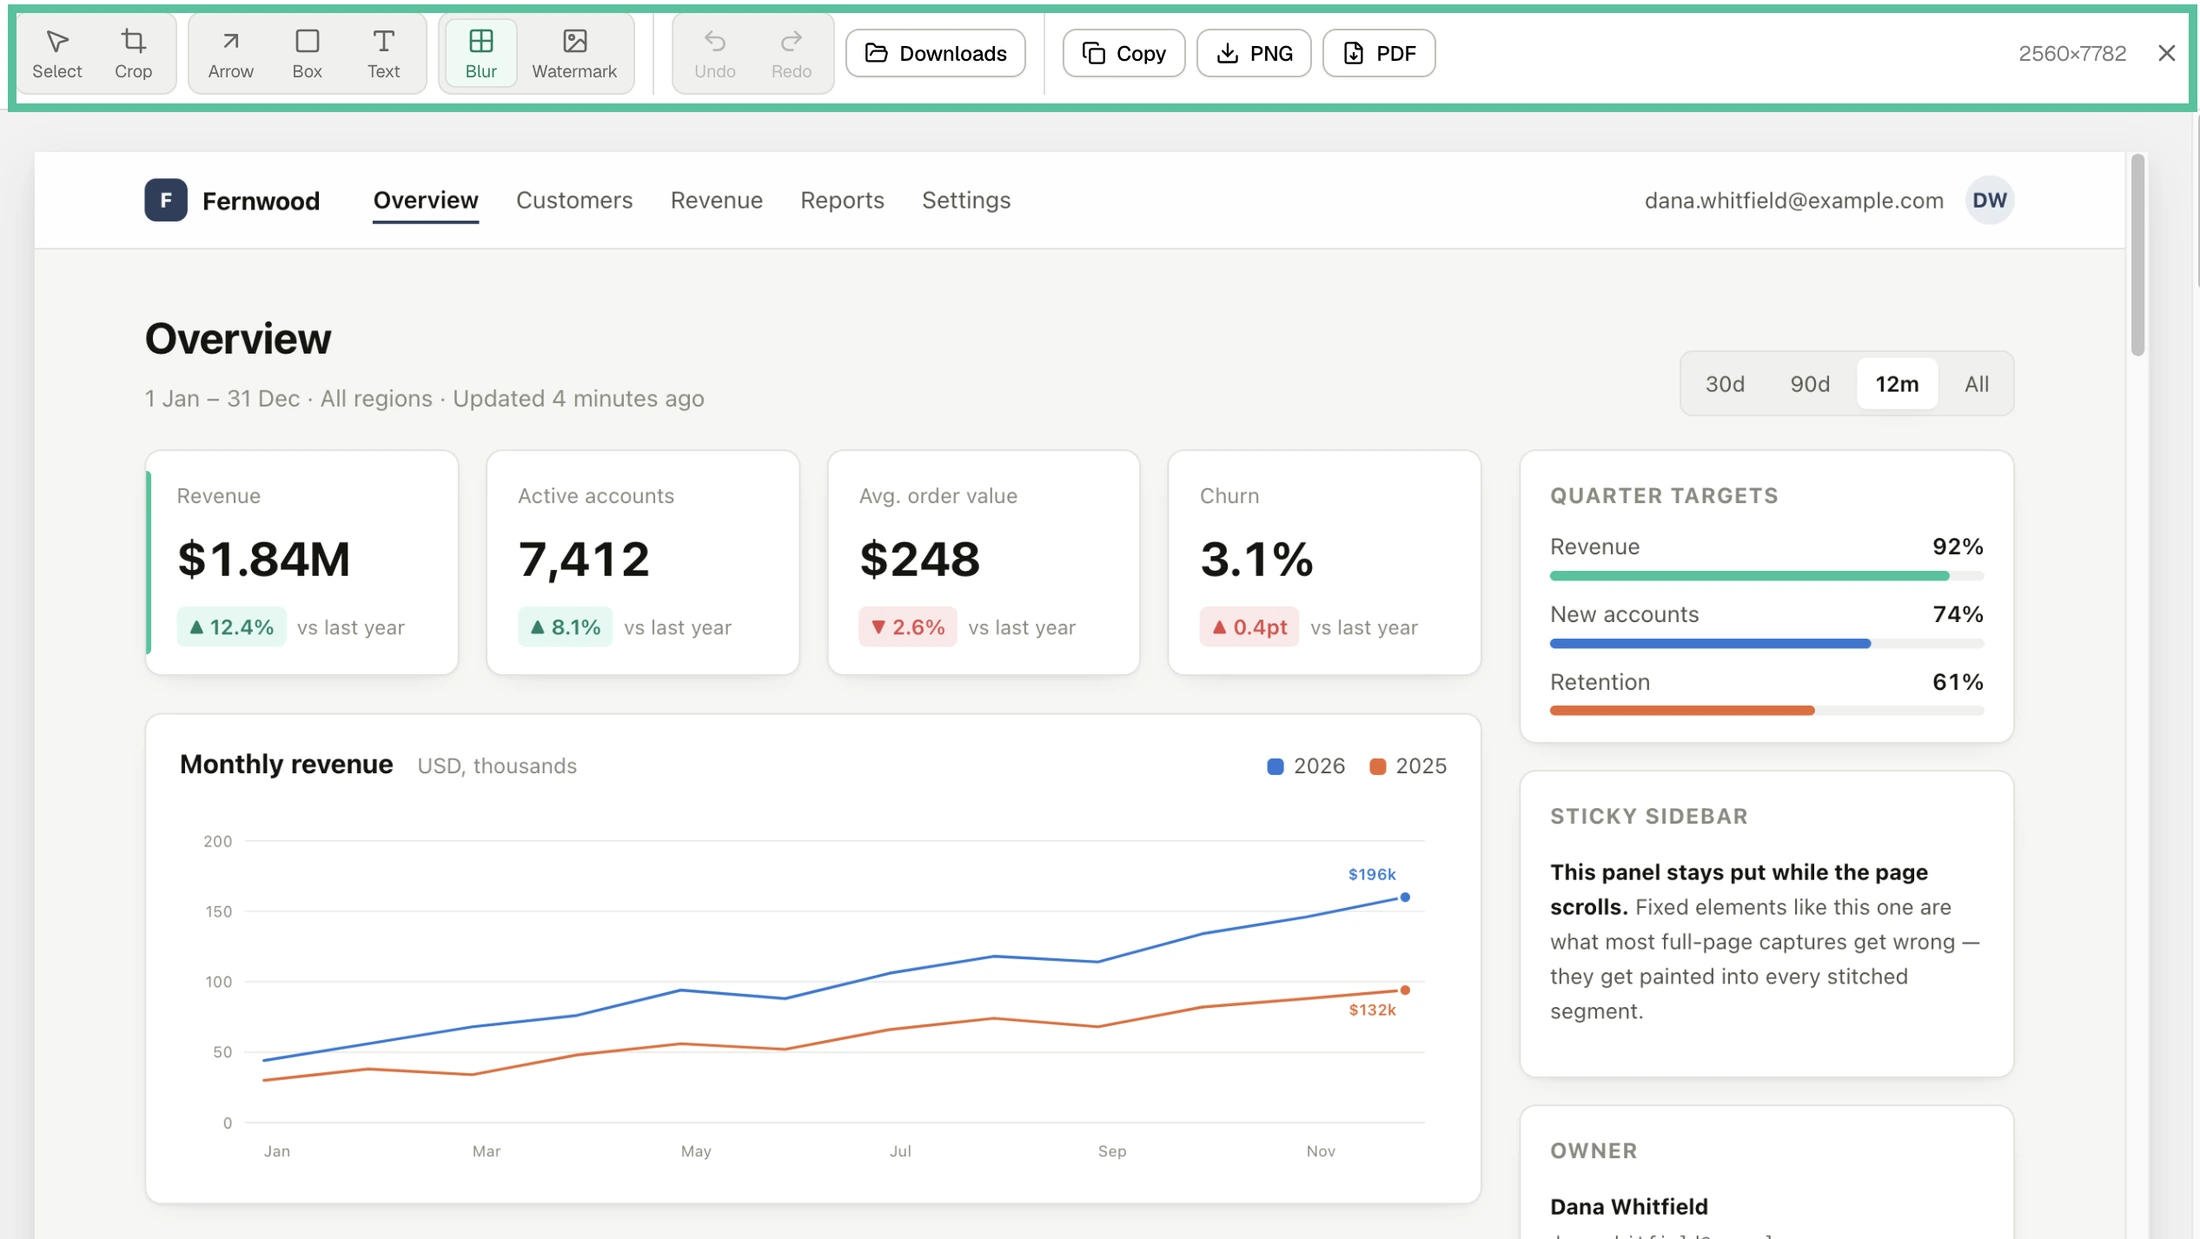Click the 8.1% active accounts badge
Screen dimensions: 2200x1239
point(565,627)
